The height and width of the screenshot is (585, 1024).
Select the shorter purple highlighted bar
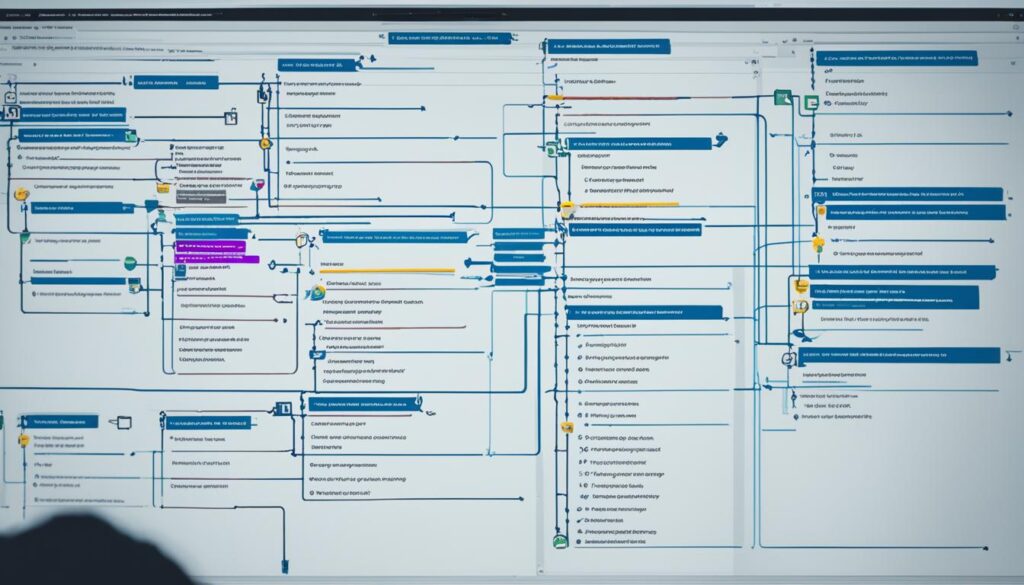pos(210,247)
